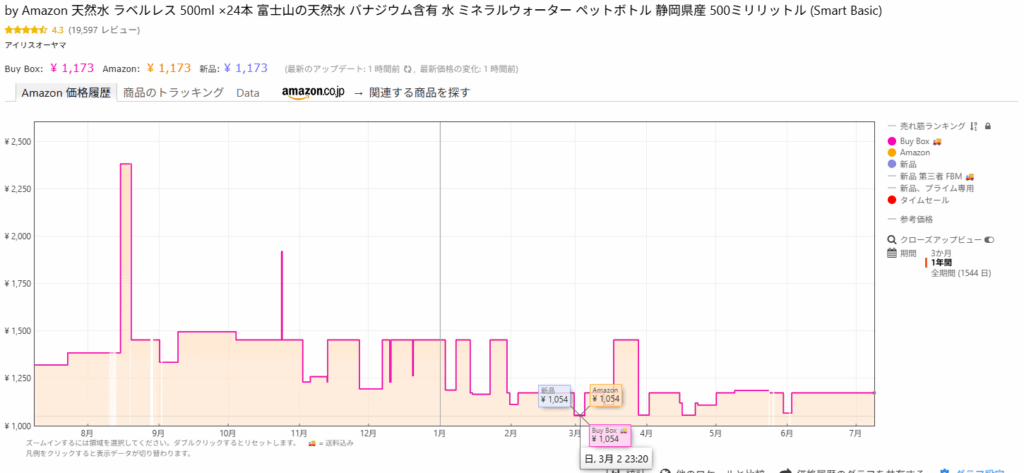The width and height of the screenshot is (1024, 473).
Task: Click the 4.3 rating number
Action: coord(57,30)
